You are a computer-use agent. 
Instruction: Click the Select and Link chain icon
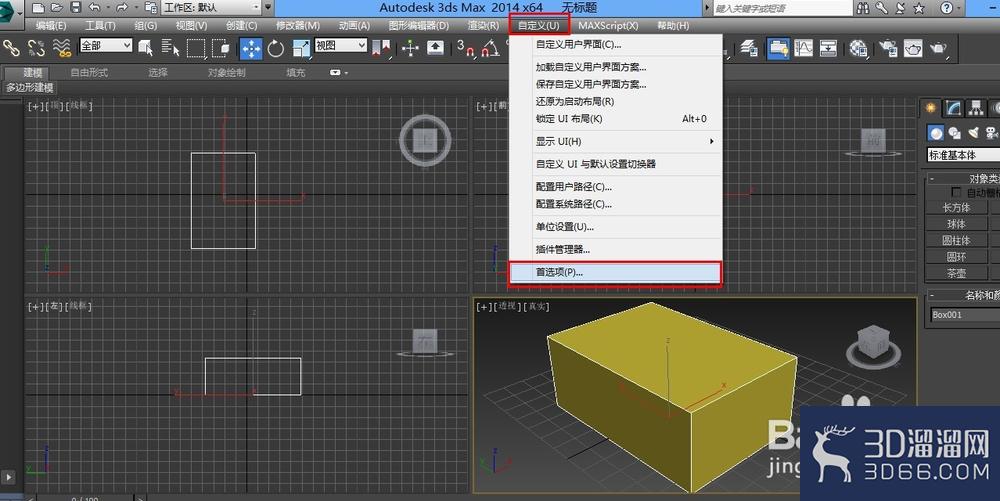click(11, 48)
